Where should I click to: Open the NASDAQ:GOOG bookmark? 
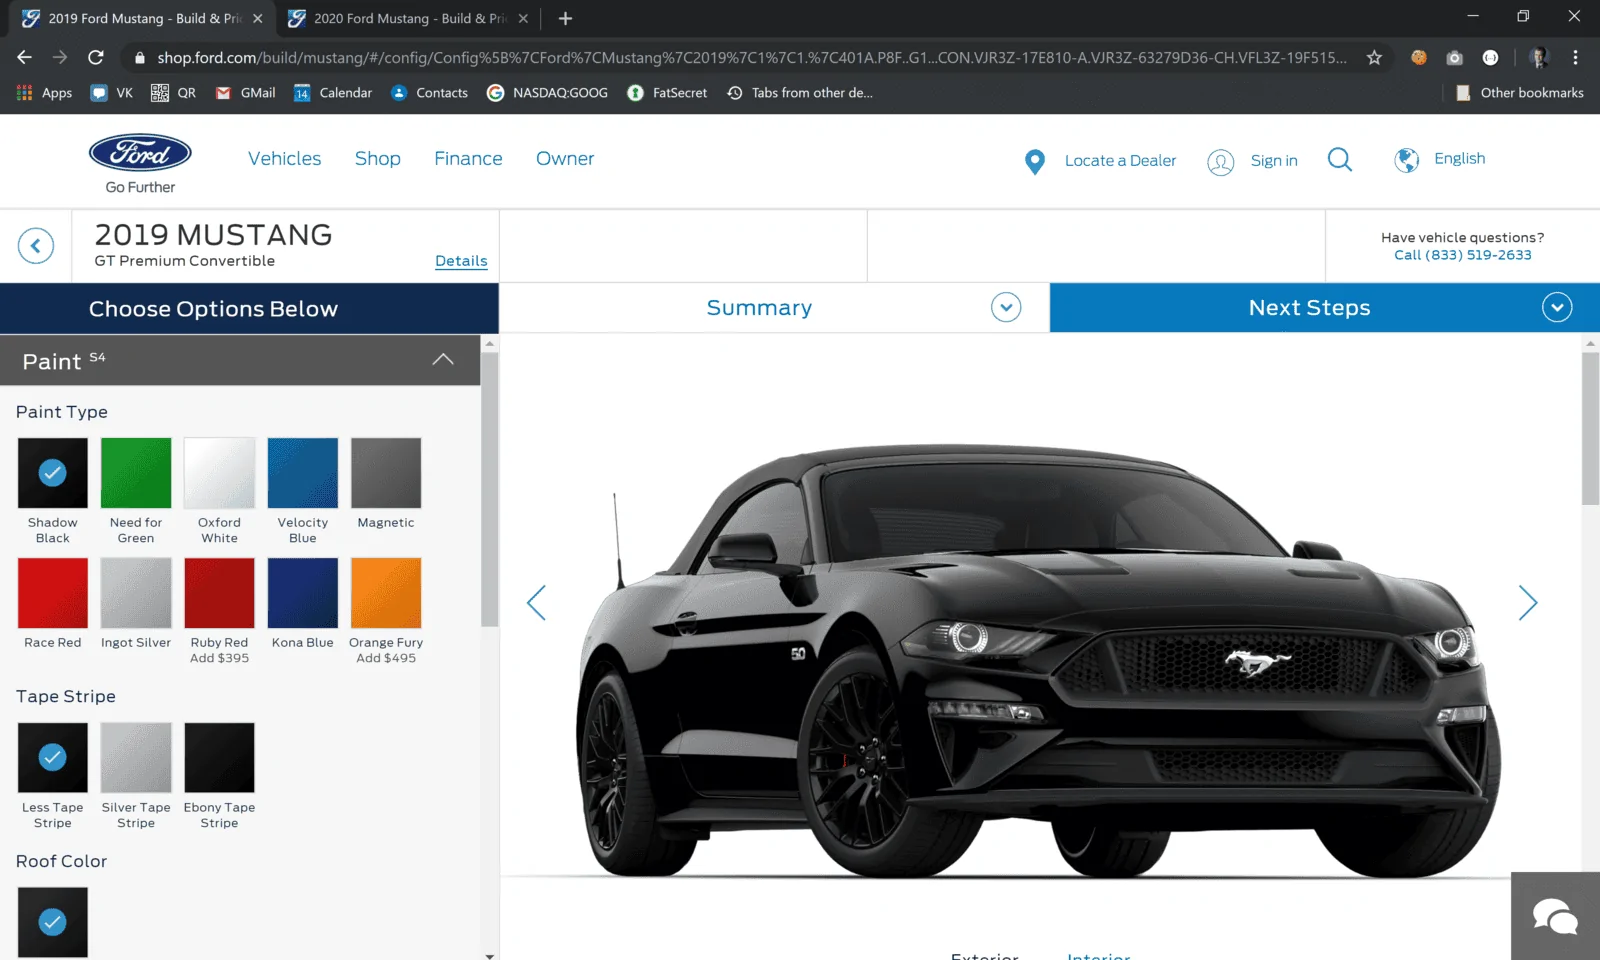(x=547, y=93)
